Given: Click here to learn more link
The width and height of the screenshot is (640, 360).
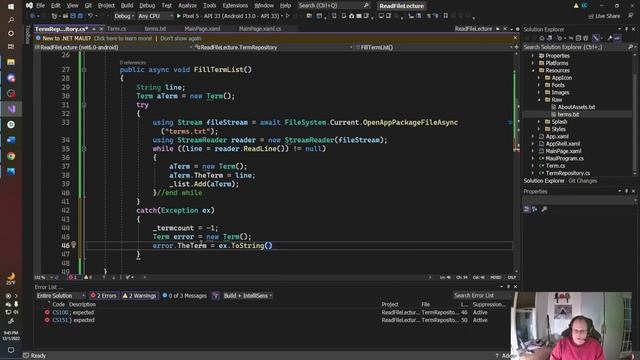Looking at the screenshot, I should pos(123,38).
